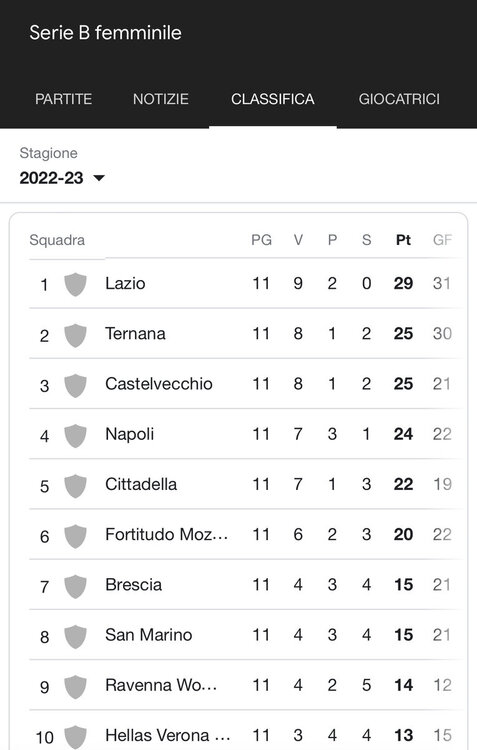
Task: Click the Serie B femminile title
Action: [x=105, y=33]
